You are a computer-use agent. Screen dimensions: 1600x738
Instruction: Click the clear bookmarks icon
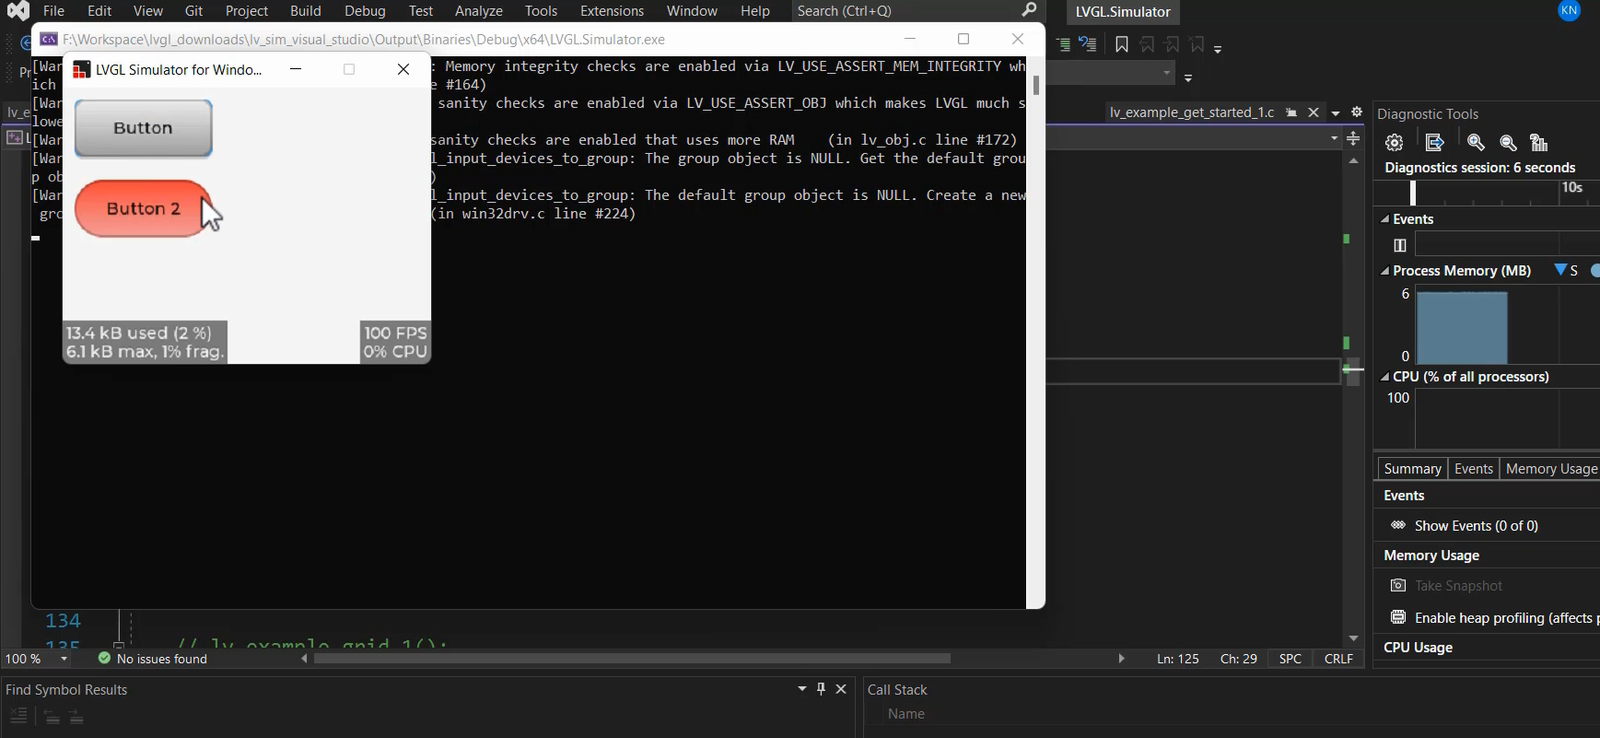[x=1197, y=45]
